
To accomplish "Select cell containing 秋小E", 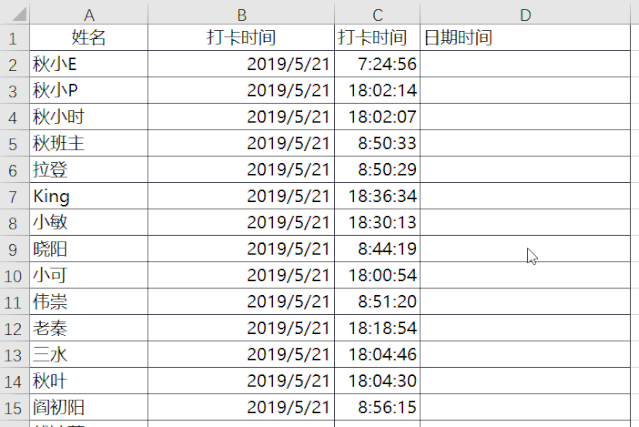I will [88, 64].
